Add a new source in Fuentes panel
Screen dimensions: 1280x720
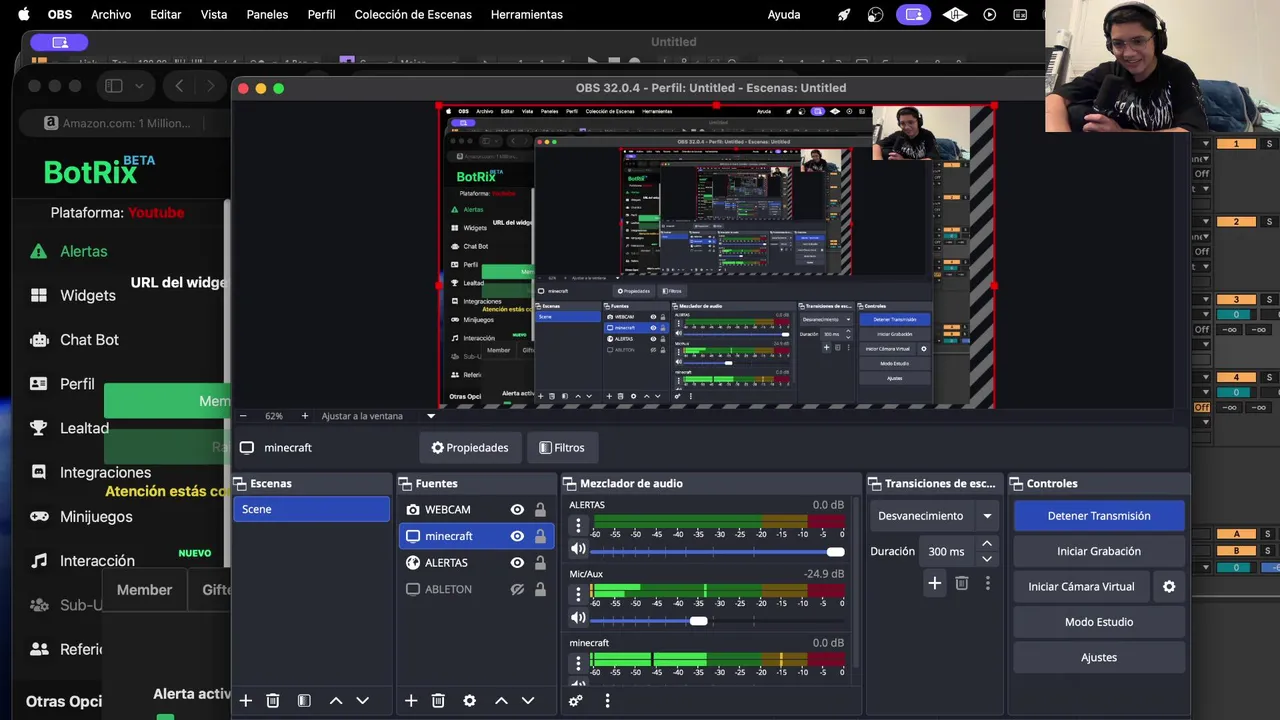pyautogui.click(x=411, y=701)
